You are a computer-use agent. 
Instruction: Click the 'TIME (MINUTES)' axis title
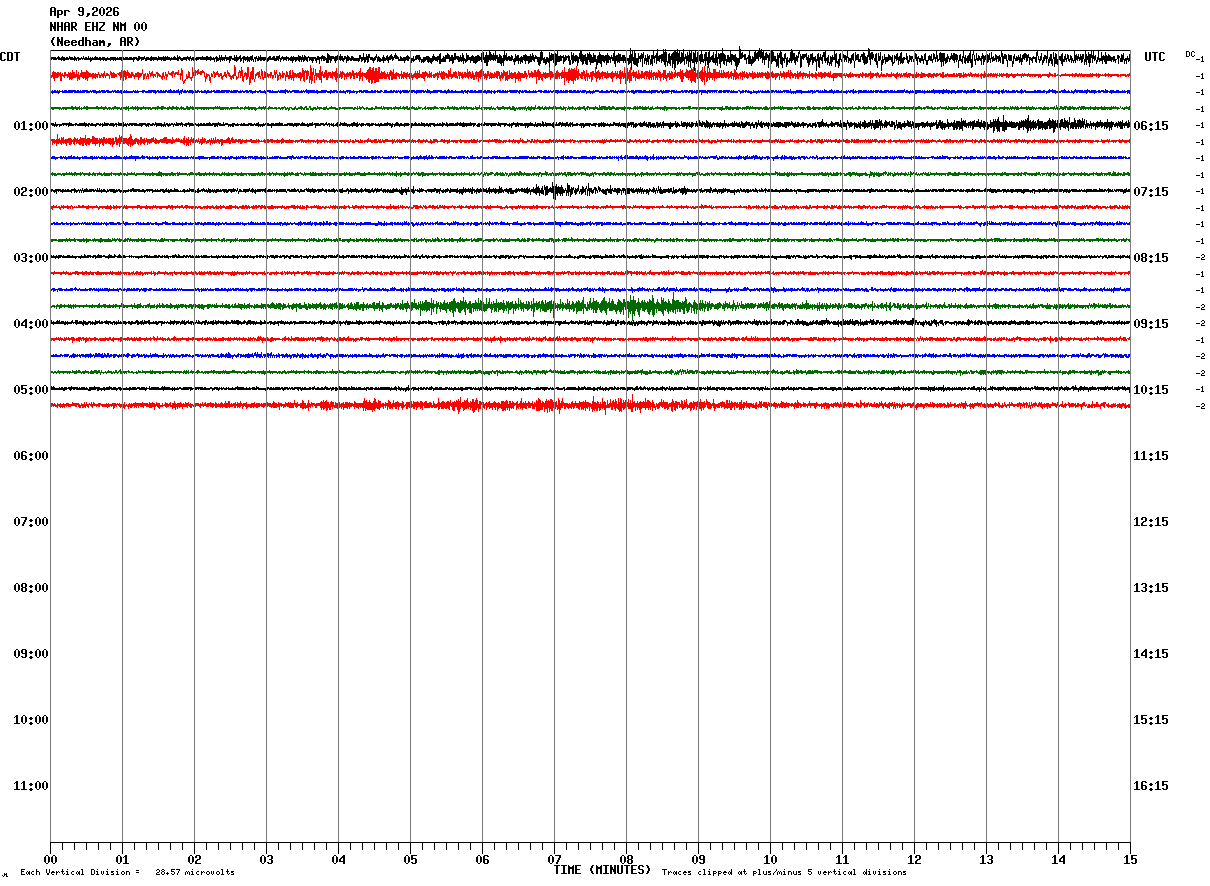click(x=602, y=870)
